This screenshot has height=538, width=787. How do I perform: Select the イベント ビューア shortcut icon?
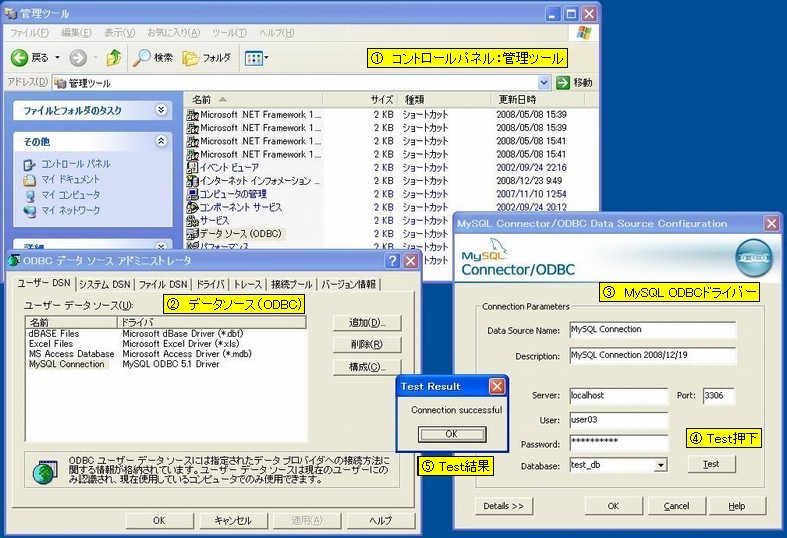click(x=192, y=167)
